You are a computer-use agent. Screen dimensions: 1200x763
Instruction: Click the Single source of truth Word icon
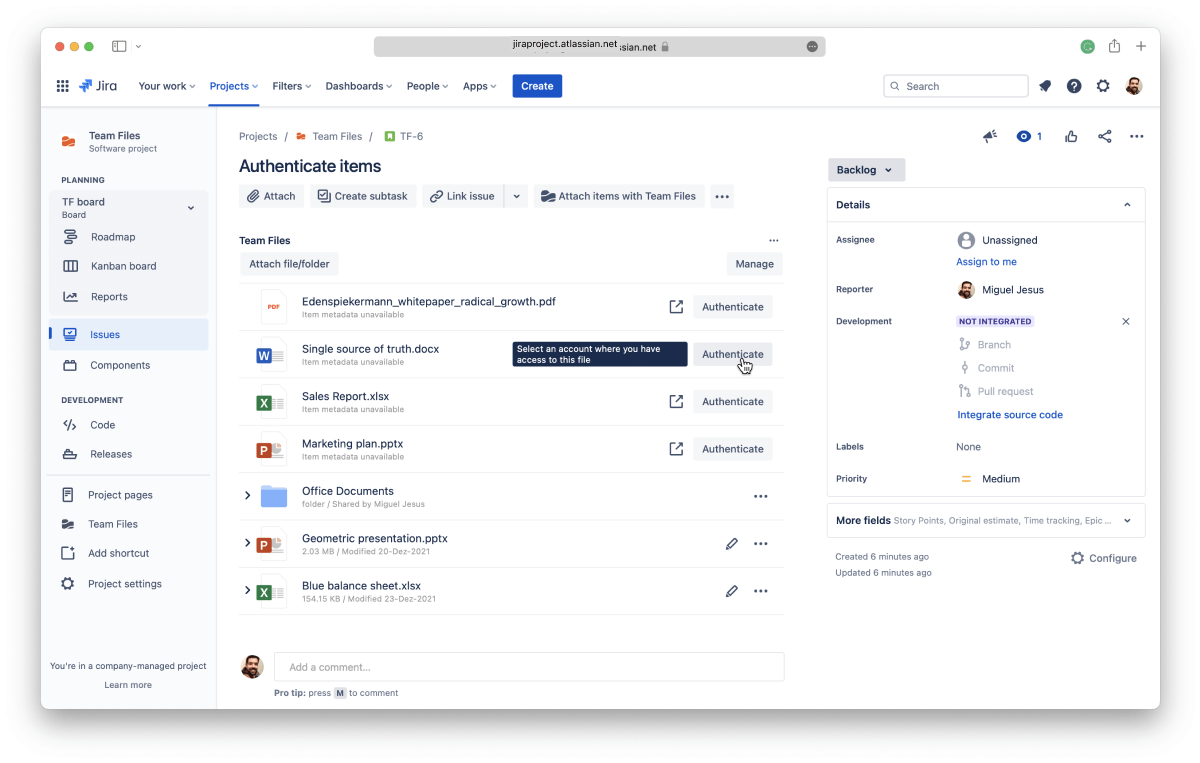tap(271, 354)
